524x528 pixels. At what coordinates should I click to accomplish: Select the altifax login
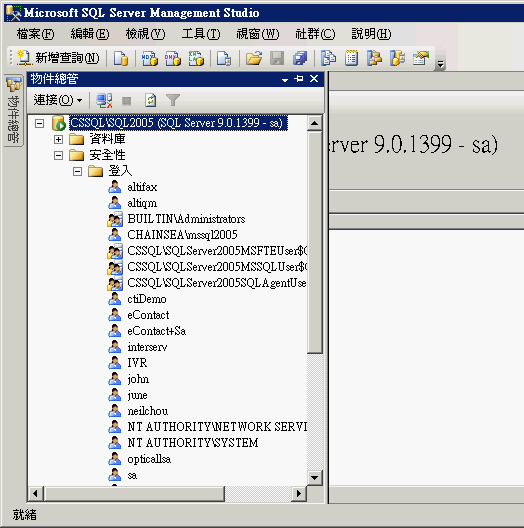click(142, 187)
